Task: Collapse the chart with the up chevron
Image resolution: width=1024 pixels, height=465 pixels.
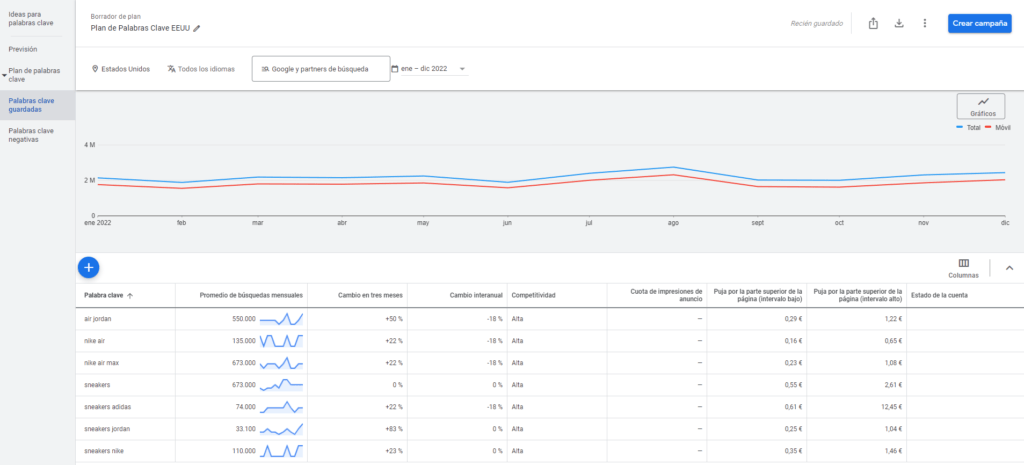Action: coord(1009,268)
